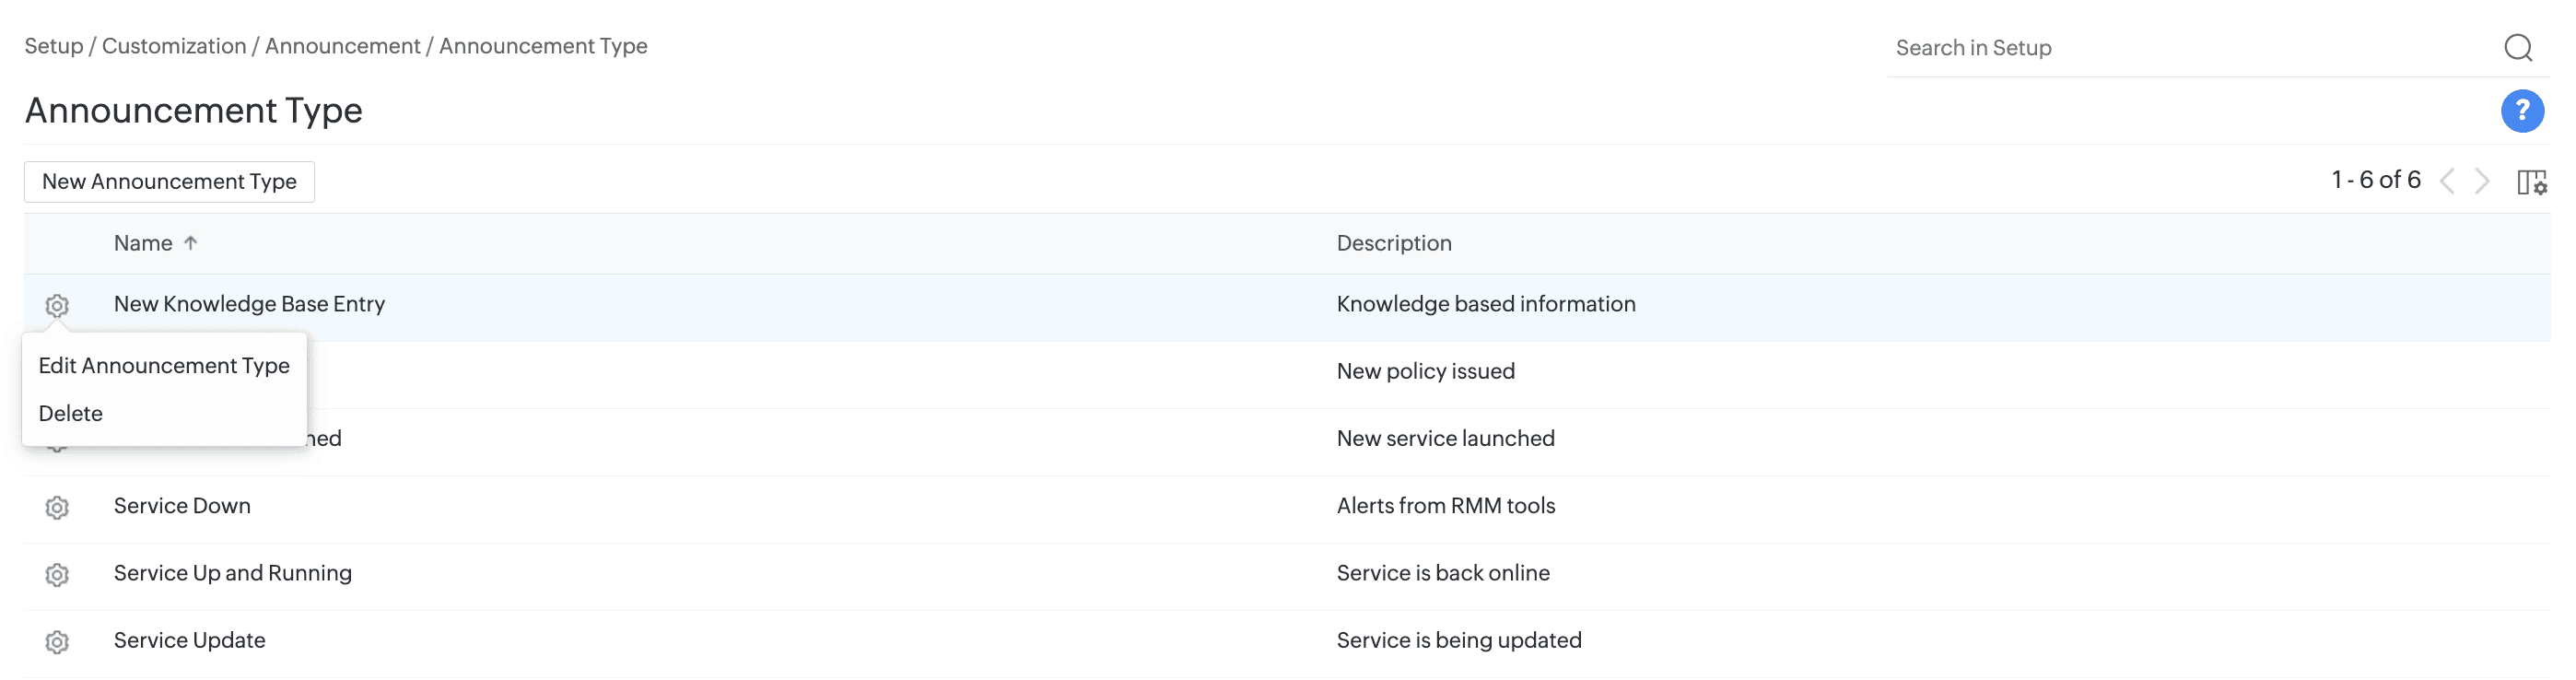The image size is (2576, 680).
Task: Click gear icon beside Service Up and Running
Action: [57, 574]
